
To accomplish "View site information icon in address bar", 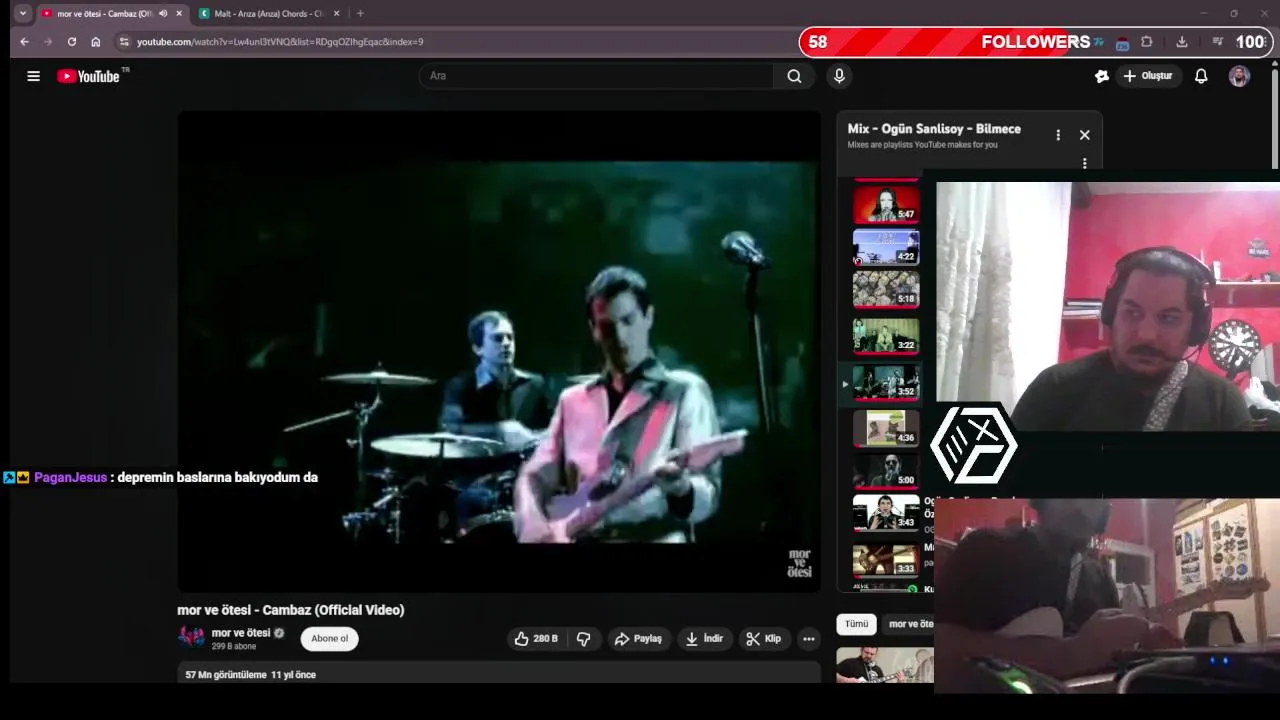I will (124, 42).
